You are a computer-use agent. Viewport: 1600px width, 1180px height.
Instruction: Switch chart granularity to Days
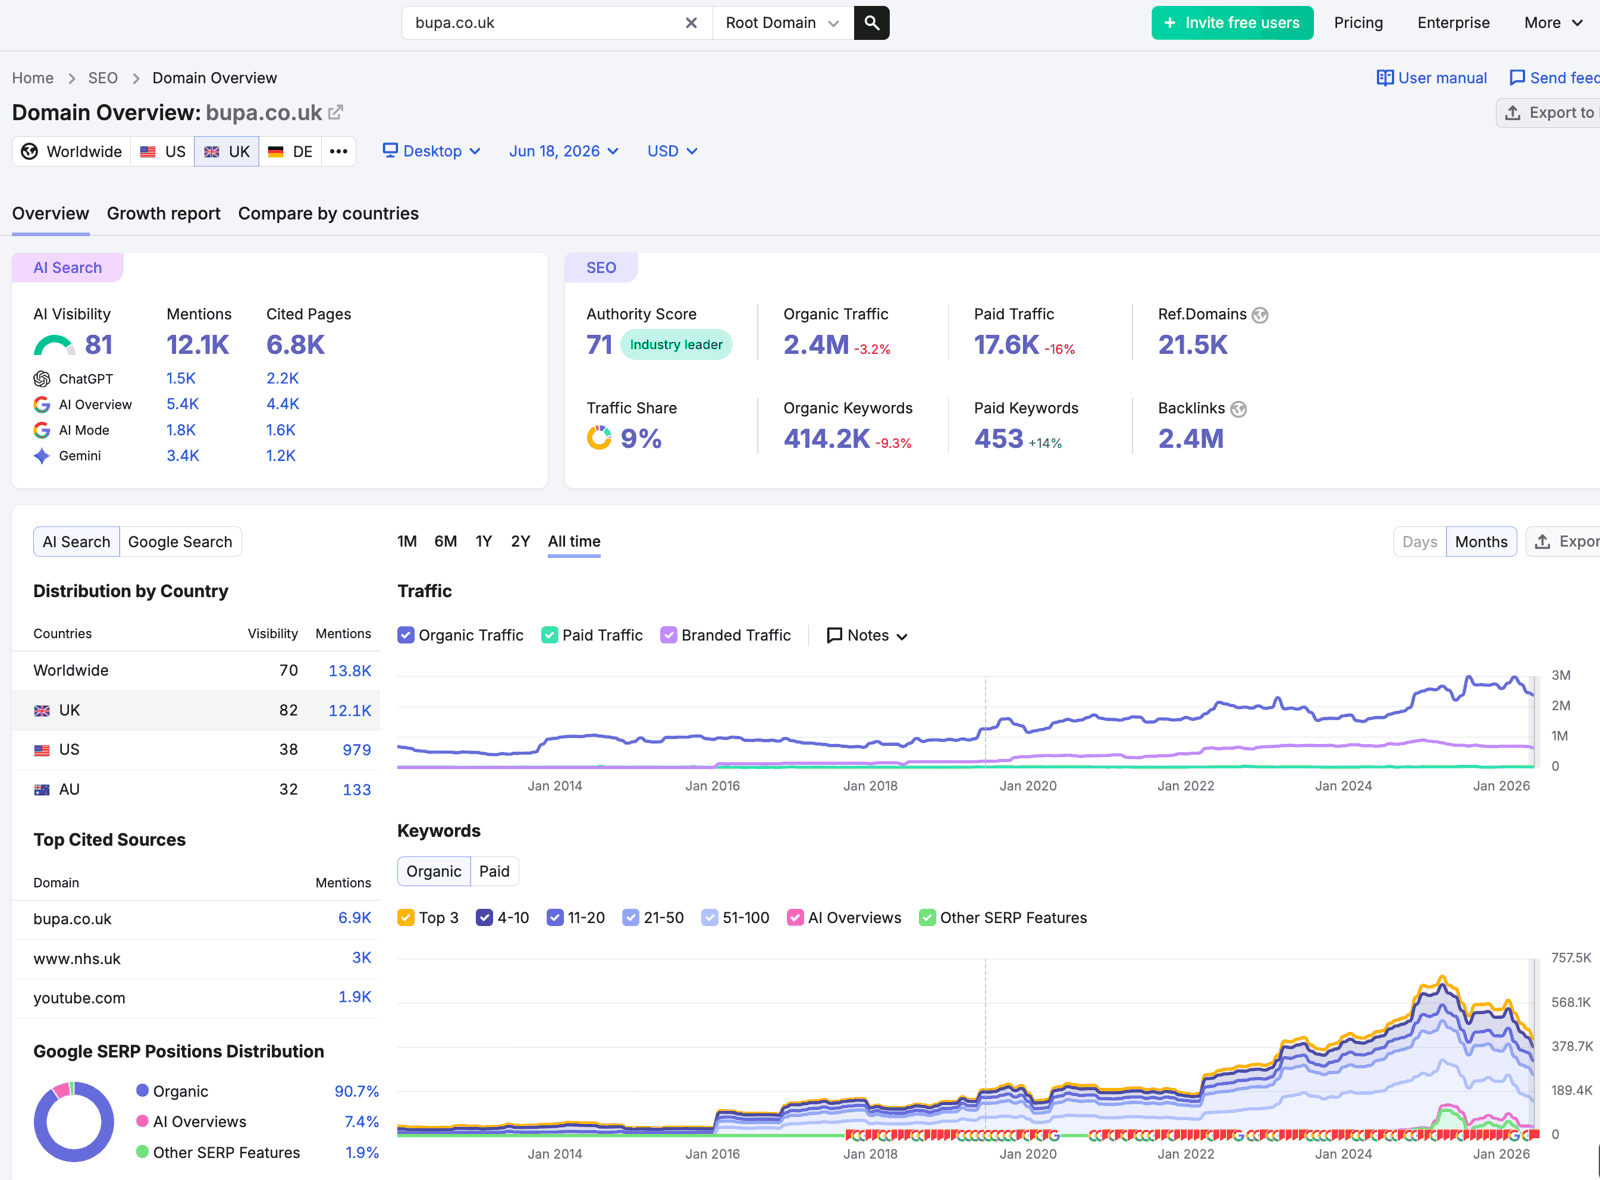coord(1420,542)
